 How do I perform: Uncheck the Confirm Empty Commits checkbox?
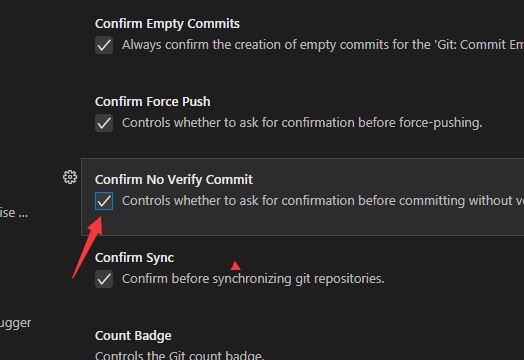tap(104, 45)
